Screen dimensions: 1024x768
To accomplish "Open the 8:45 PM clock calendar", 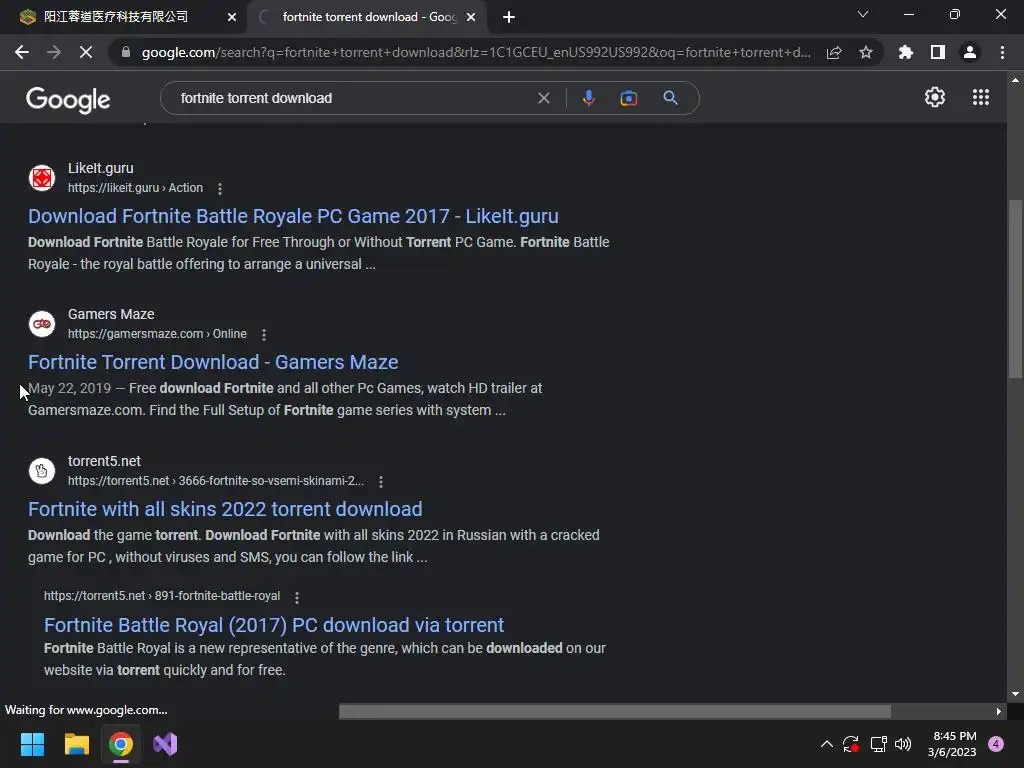I will coord(952,744).
